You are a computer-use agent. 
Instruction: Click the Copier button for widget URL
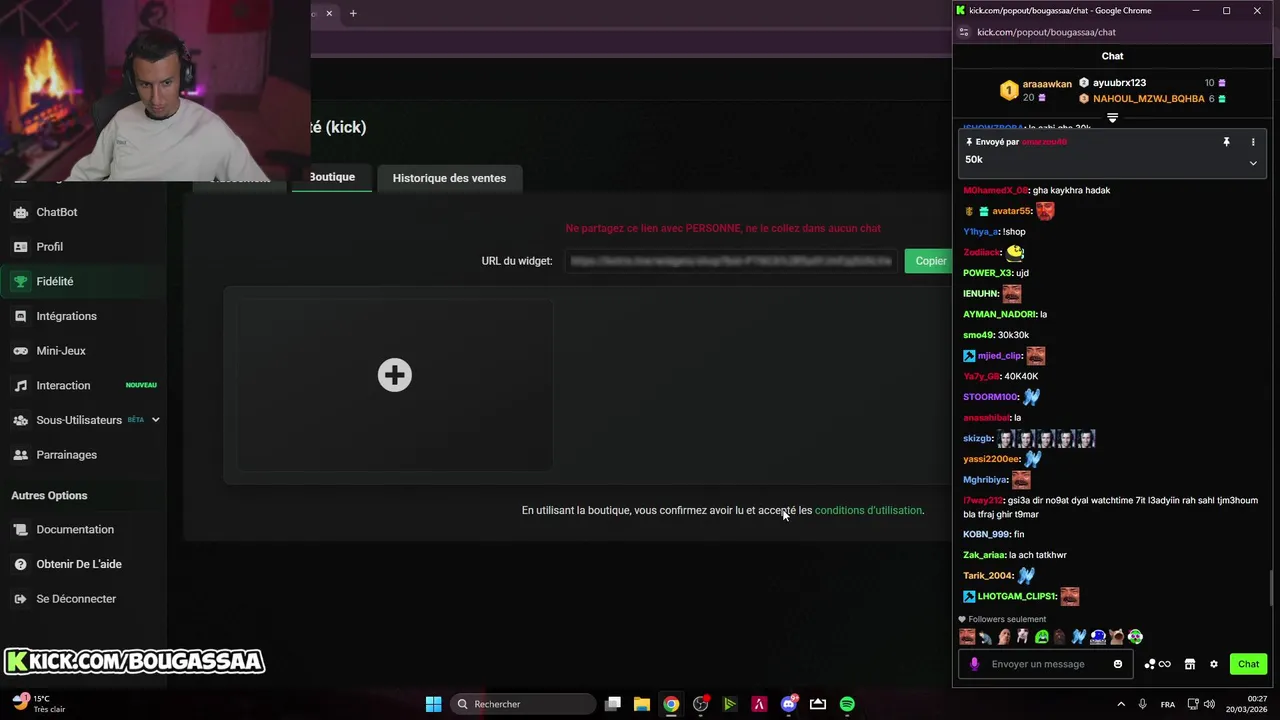coord(930,261)
